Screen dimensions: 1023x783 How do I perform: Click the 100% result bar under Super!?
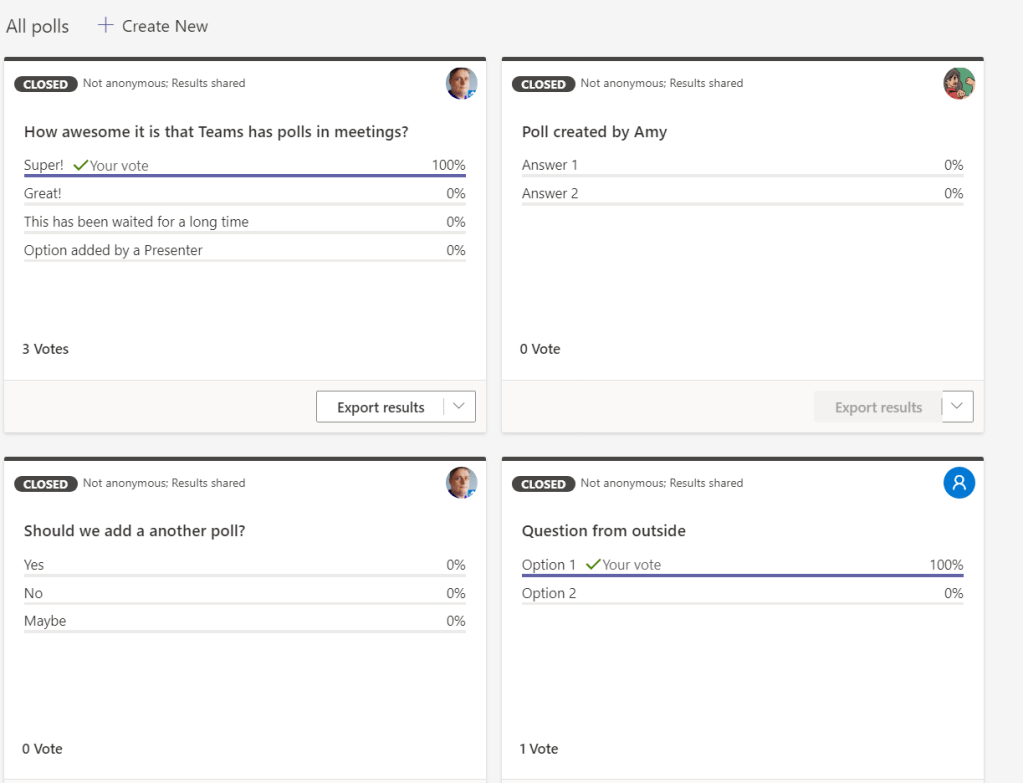point(244,176)
